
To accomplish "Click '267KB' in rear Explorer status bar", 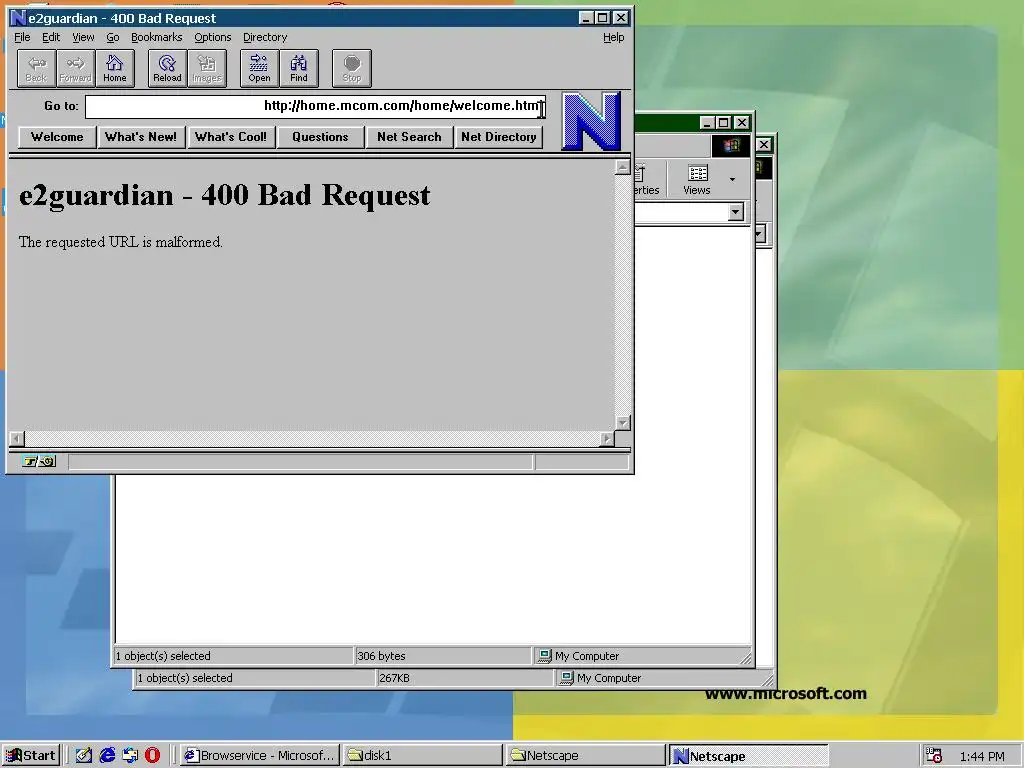I will tap(394, 678).
